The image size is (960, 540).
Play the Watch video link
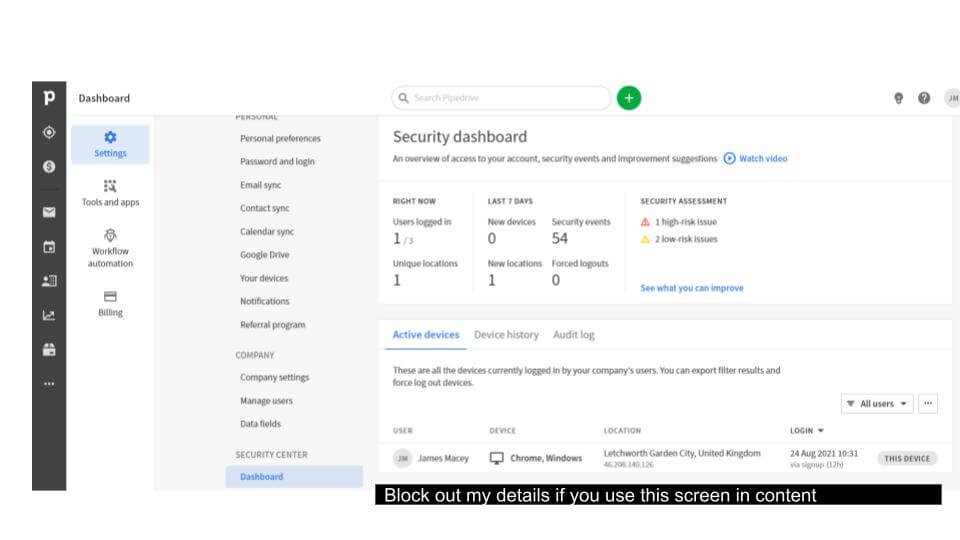pyautogui.click(x=756, y=159)
